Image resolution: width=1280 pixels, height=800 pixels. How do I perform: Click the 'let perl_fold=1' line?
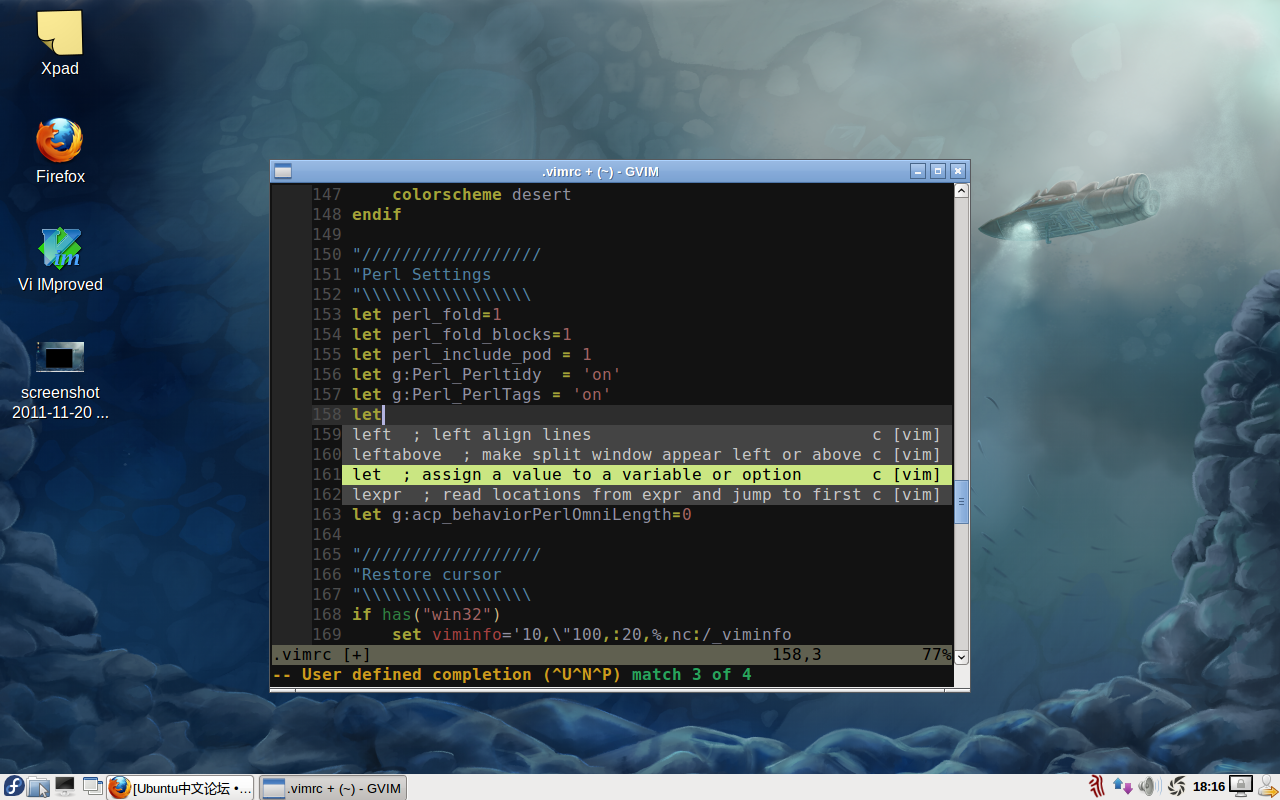[427, 314]
